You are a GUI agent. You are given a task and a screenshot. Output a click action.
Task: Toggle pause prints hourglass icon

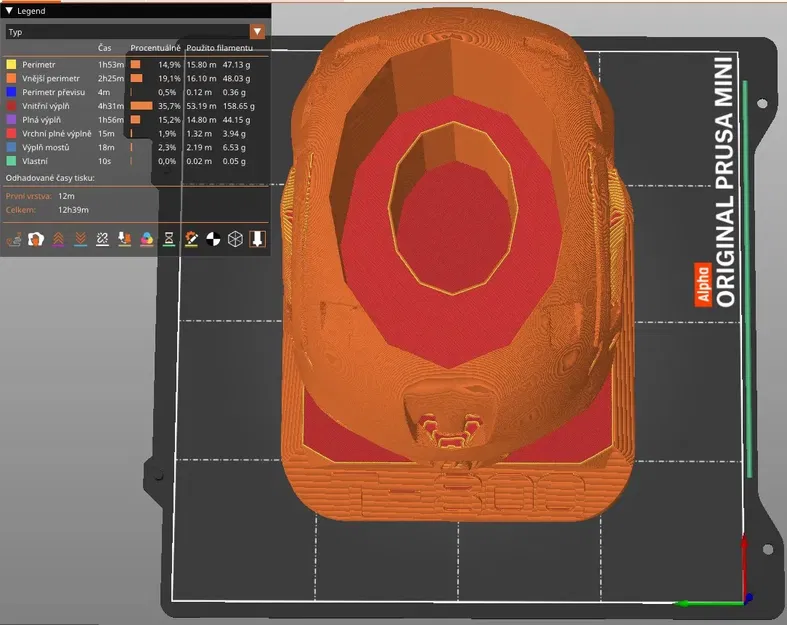click(x=169, y=239)
